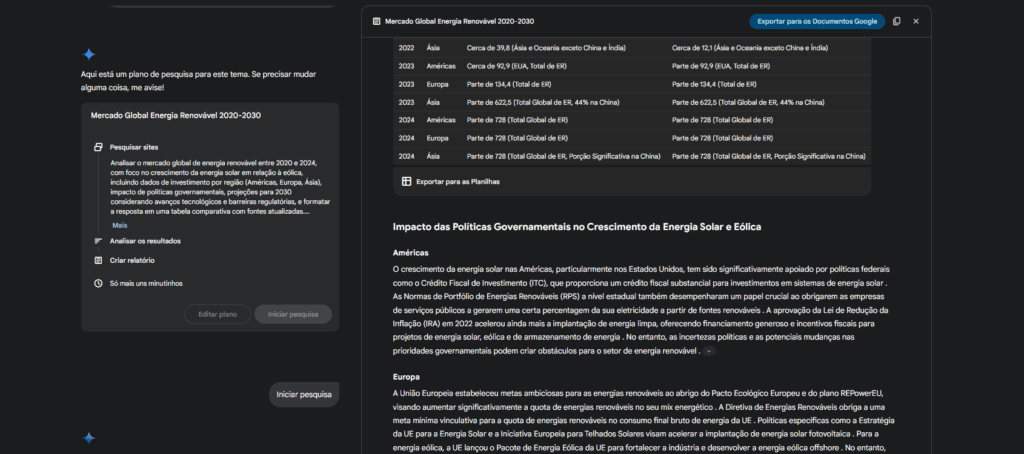Click the Analisar os resultados step icon
The height and width of the screenshot is (454, 1024).
click(x=98, y=241)
